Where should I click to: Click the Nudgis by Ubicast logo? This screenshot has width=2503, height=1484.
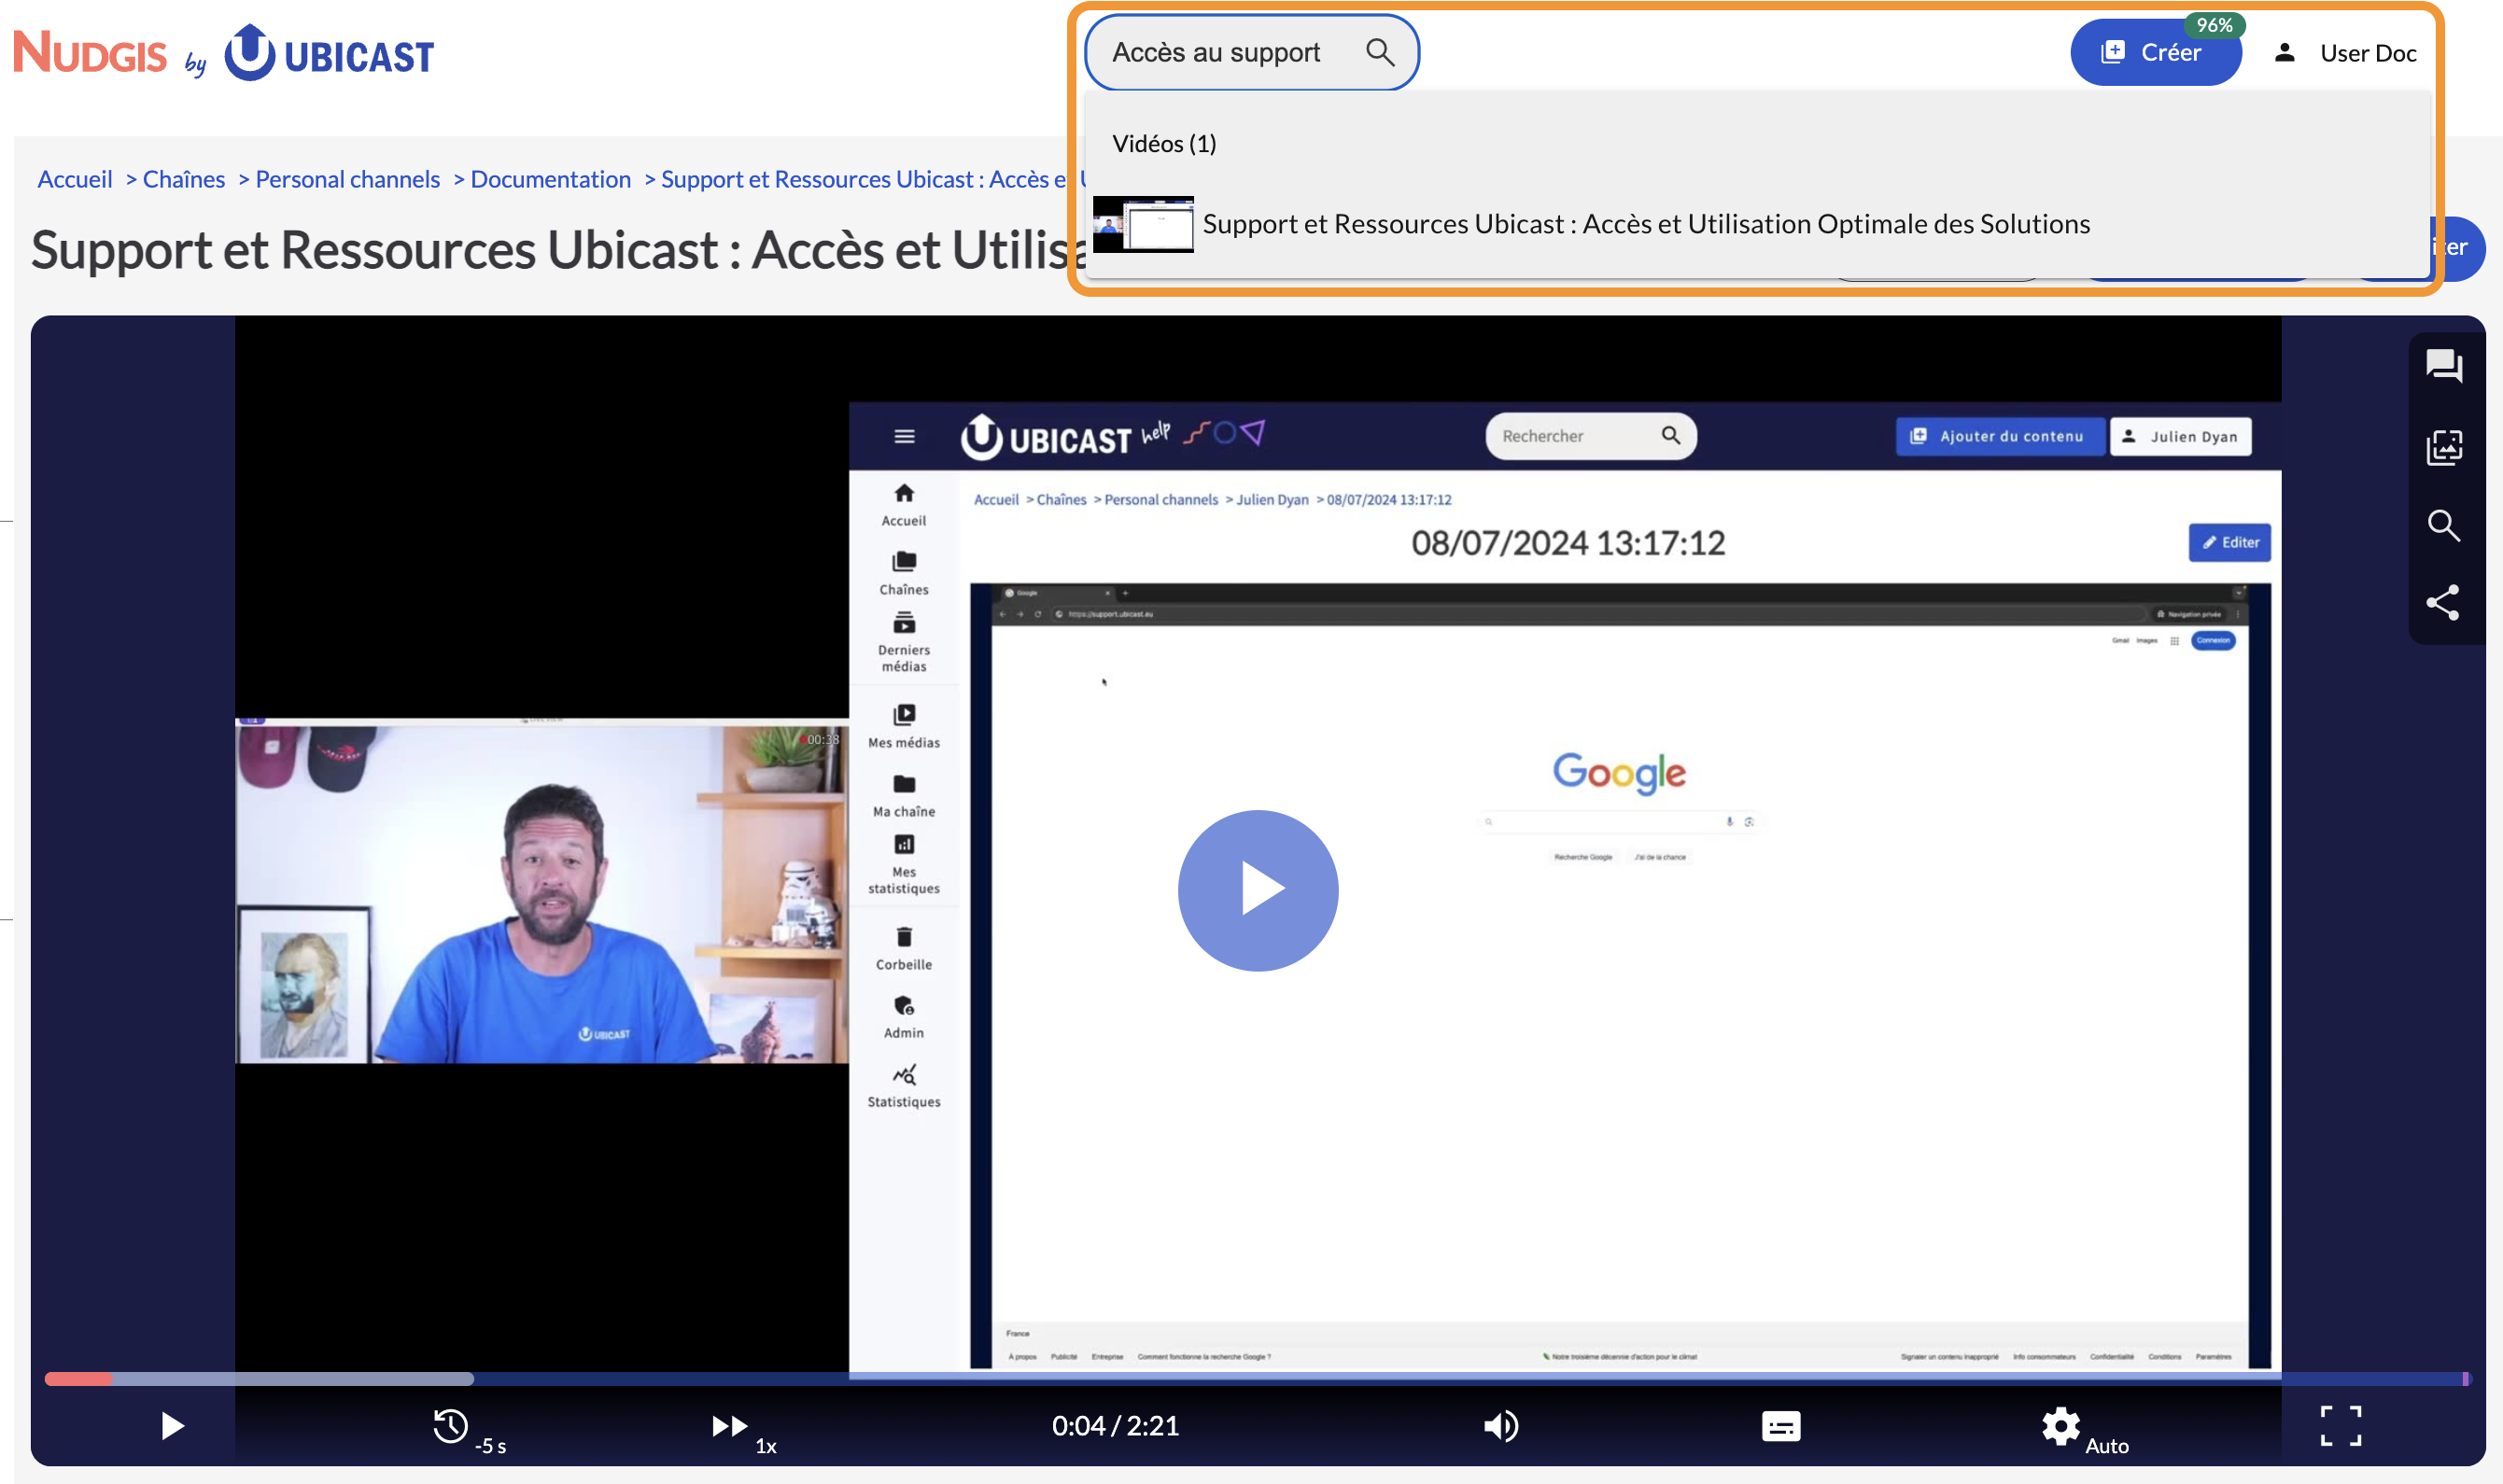224,53
